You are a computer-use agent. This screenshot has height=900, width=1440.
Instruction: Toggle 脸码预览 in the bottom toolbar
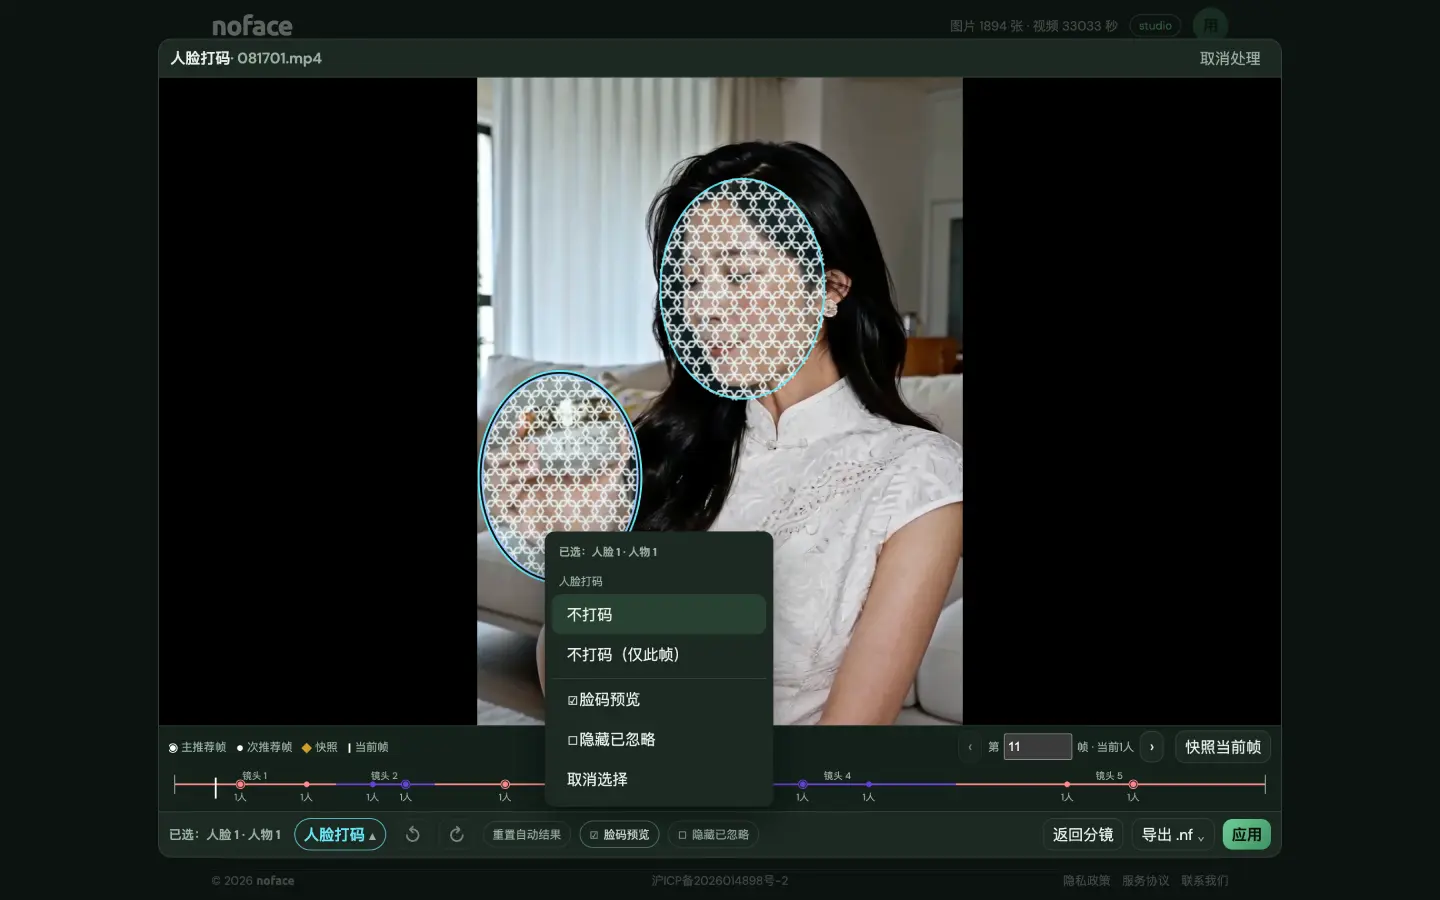click(x=619, y=834)
